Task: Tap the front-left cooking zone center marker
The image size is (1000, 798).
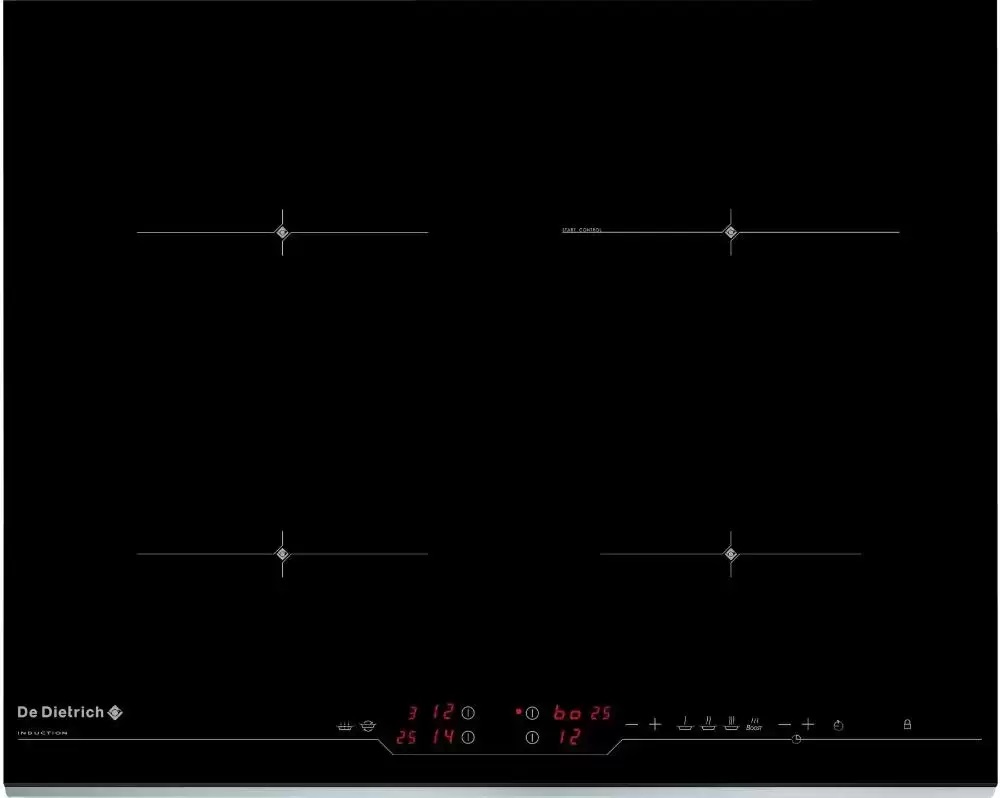Action: [283, 554]
